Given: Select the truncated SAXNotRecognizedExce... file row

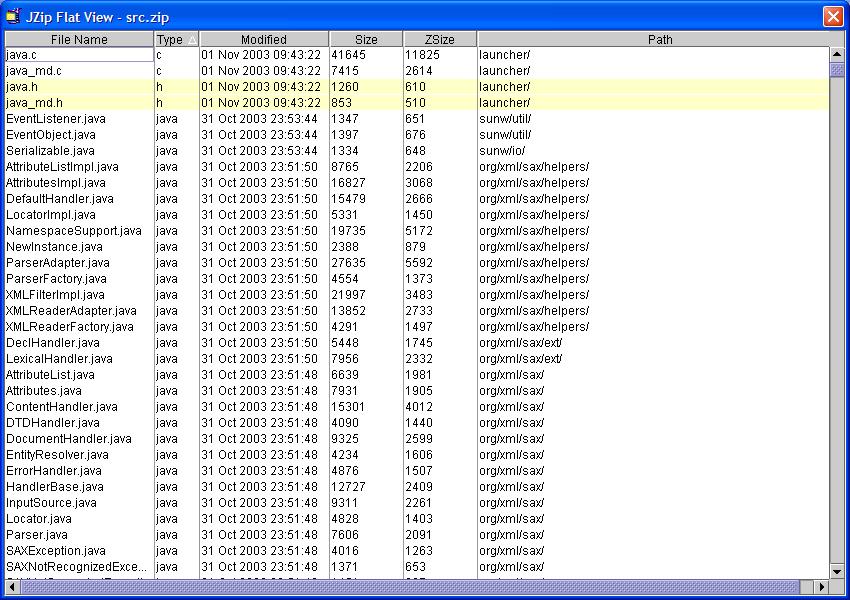Looking at the screenshot, I should click(x=417, y=566).
